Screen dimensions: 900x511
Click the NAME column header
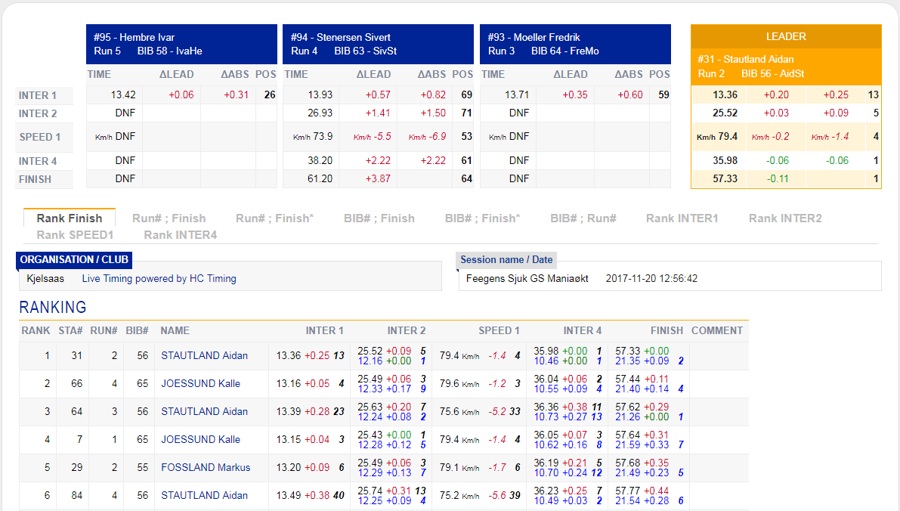click(175, 331)
